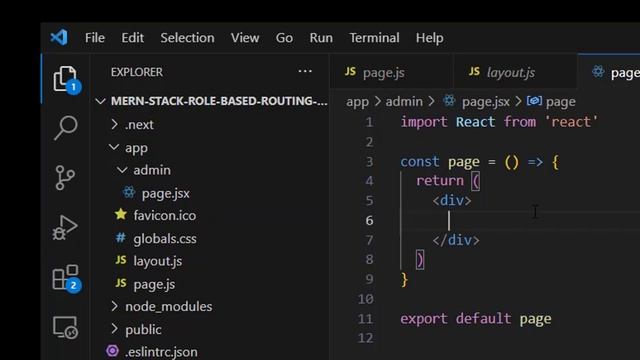
Task: Collapse the app folder
Action: pos(114,147)
